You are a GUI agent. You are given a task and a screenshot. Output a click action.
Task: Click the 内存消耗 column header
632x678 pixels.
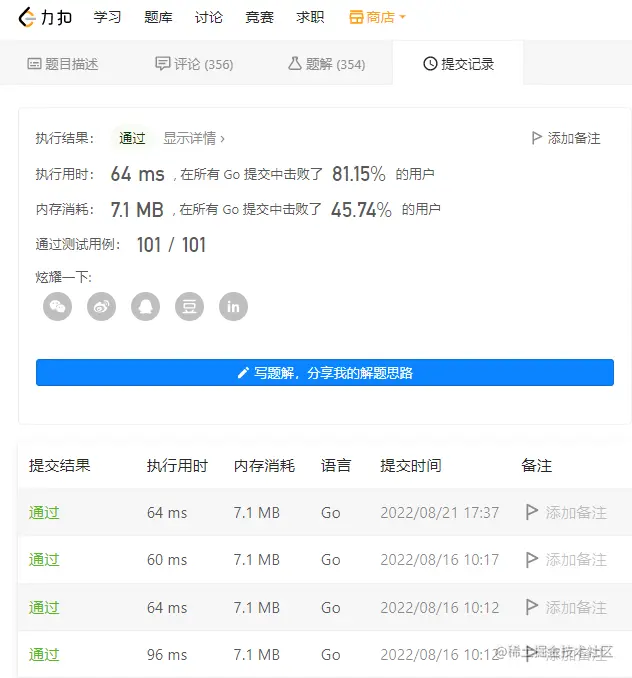click(x=264, y=466)
